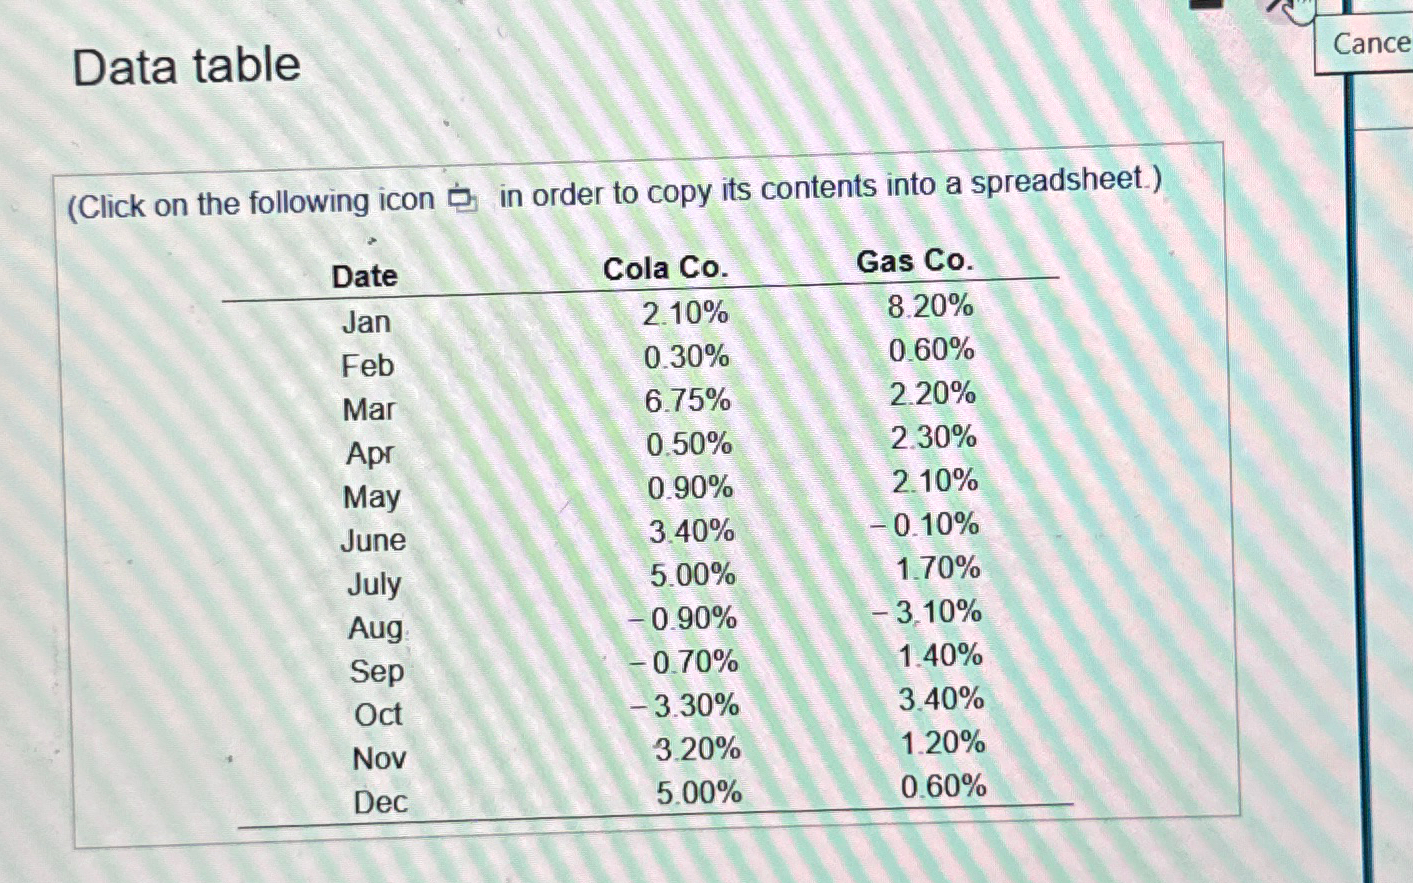Click the copy-to-spreadsheet icon
1413x883 pixels.
click(x=458, y=199)
